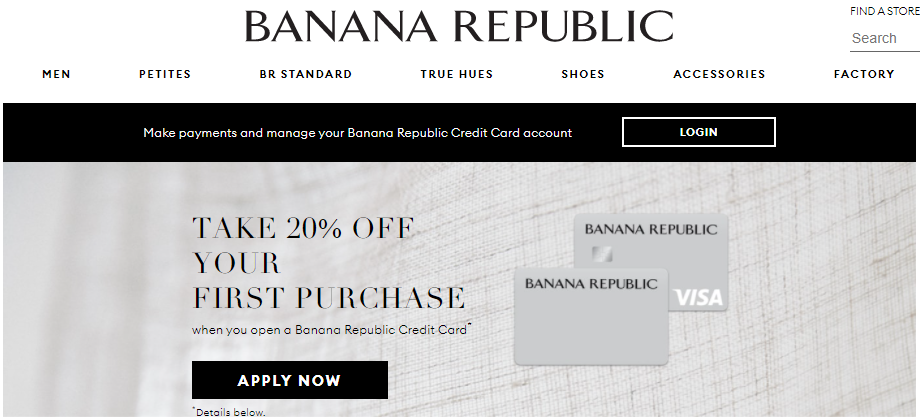Click the Take 20% Off headline
Viewport: 920px width, 418px height.
point(328,262)
